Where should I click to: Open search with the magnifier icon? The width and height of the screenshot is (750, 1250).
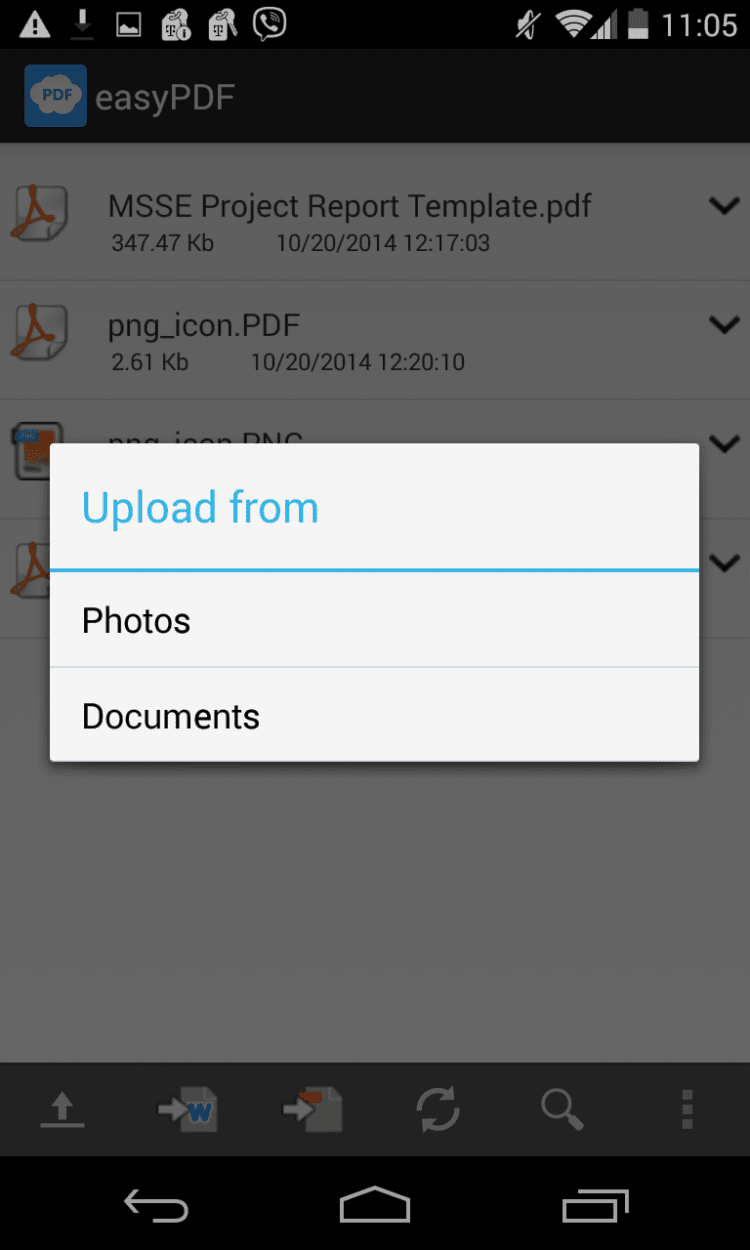pyautogui.click(x=562, y=1110)
